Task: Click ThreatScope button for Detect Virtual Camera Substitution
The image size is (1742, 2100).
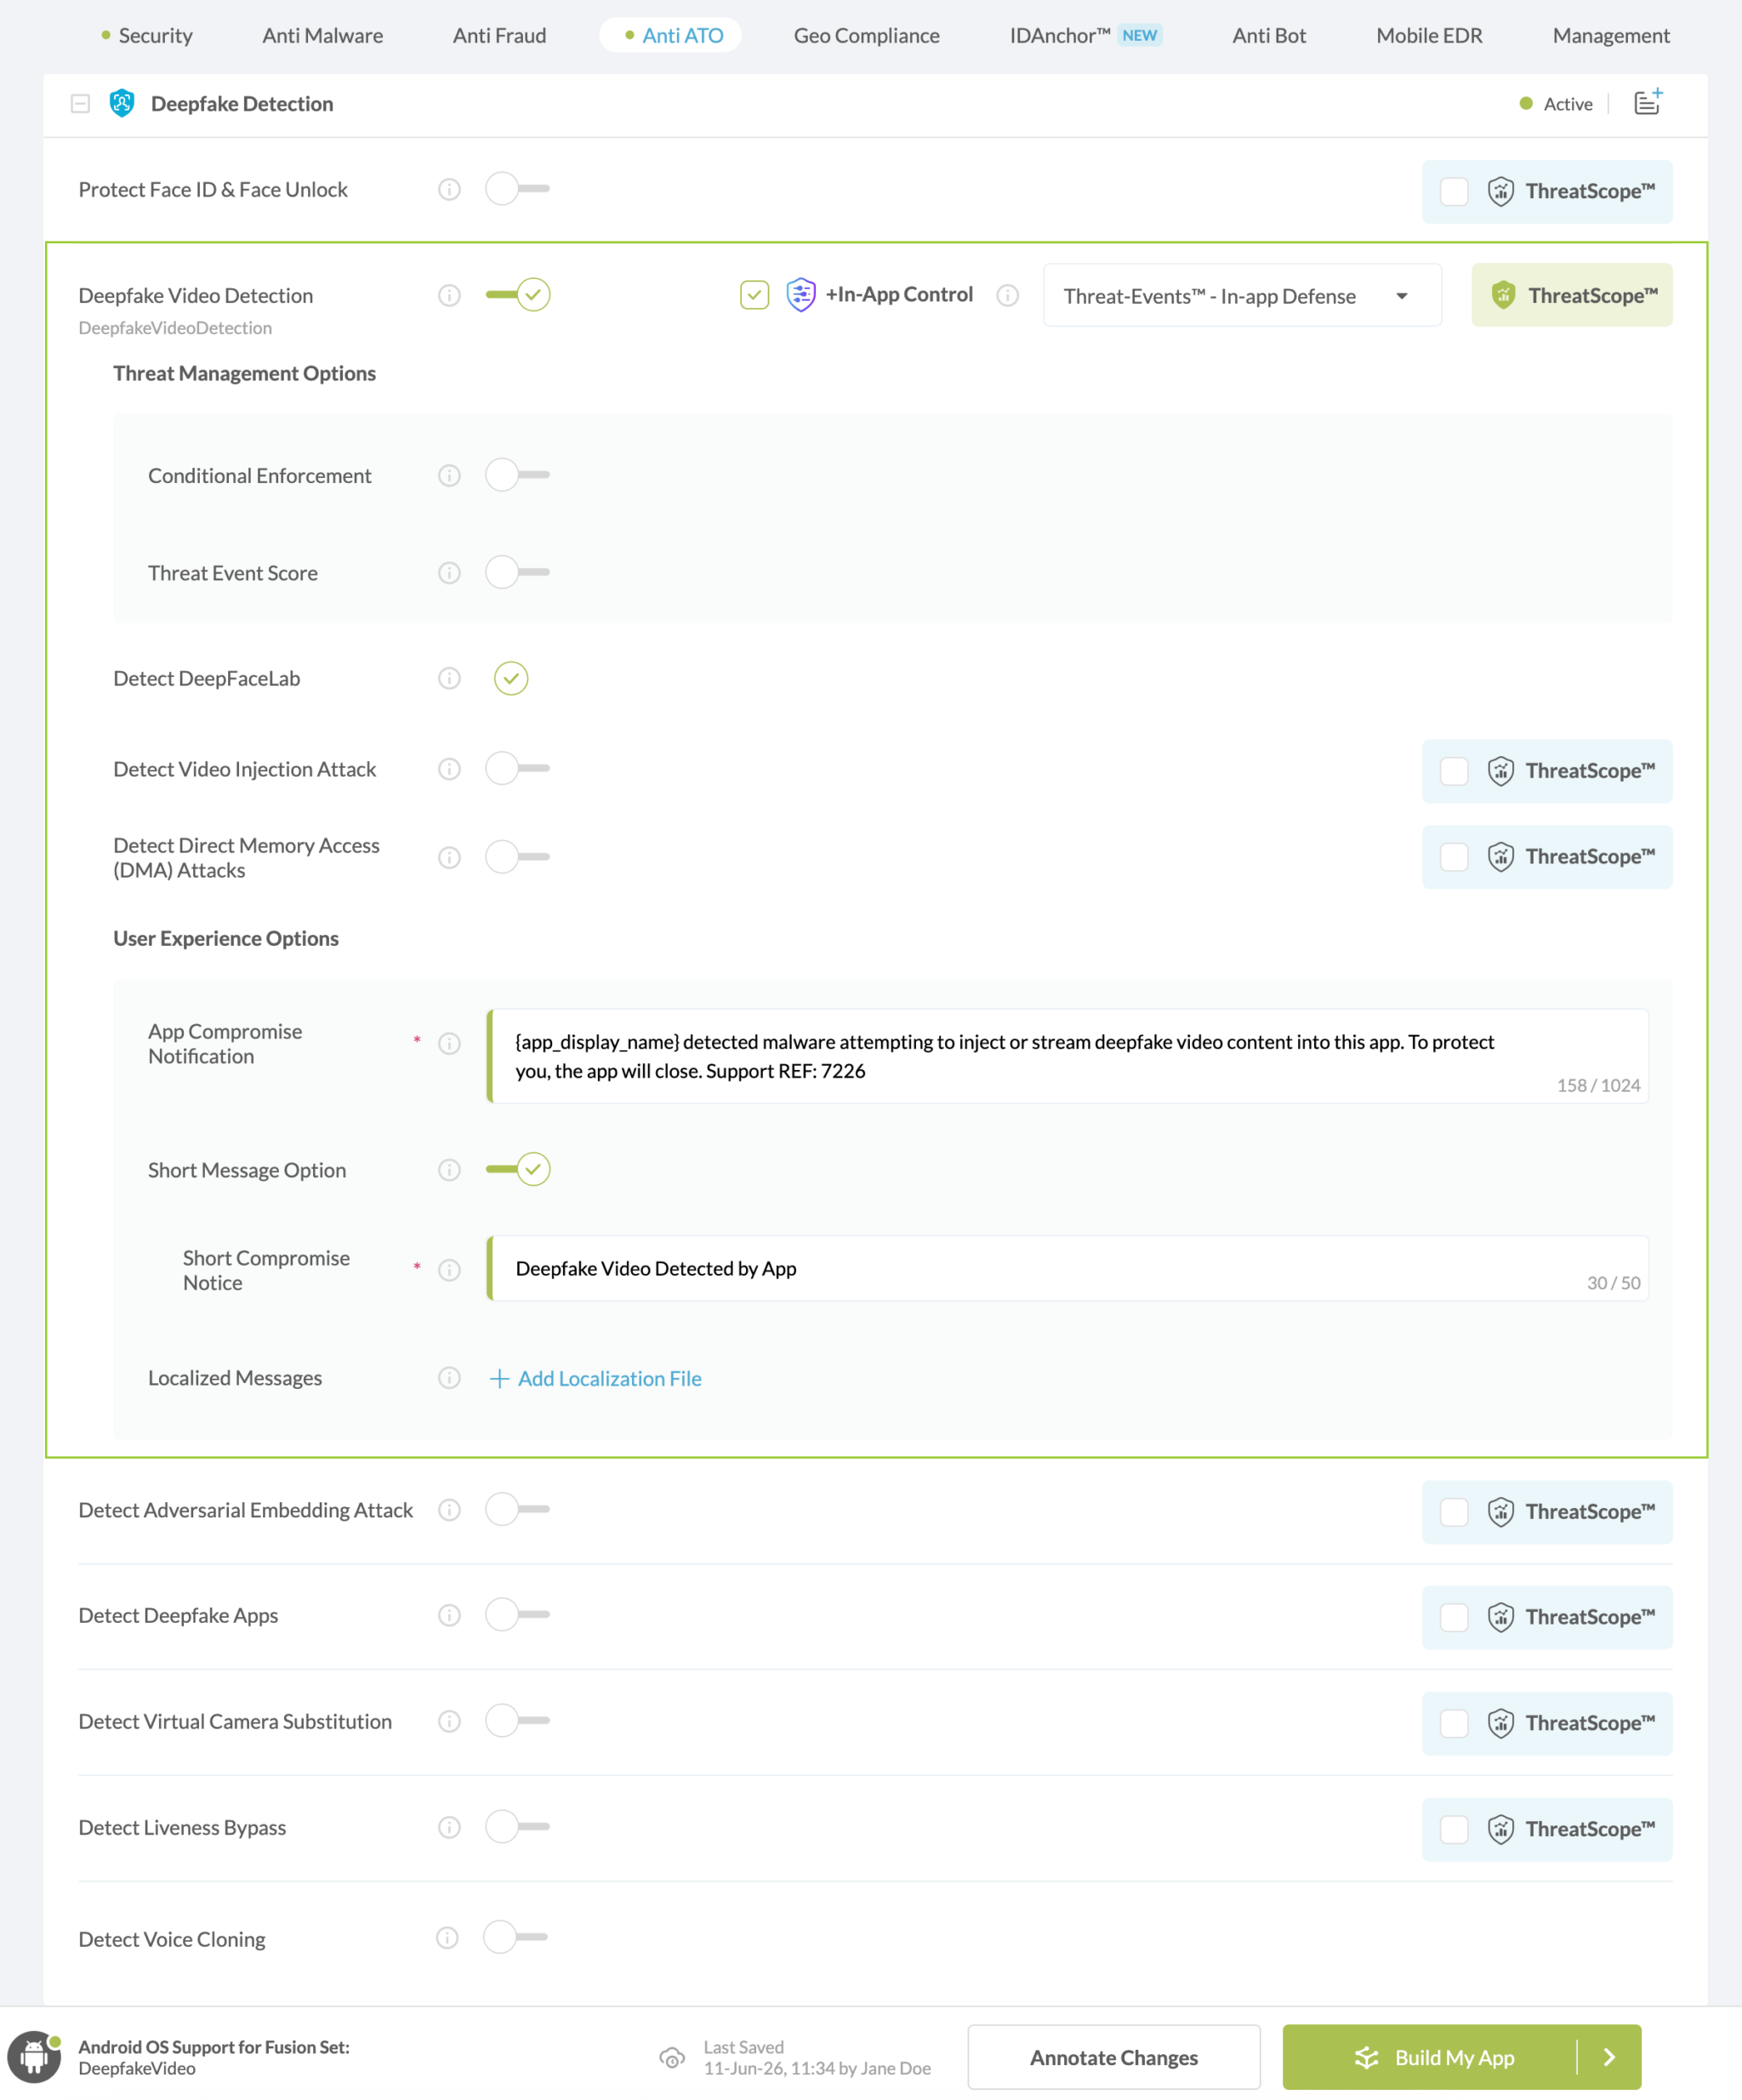Action: pyautogui.click(x=1547, y=1723)
